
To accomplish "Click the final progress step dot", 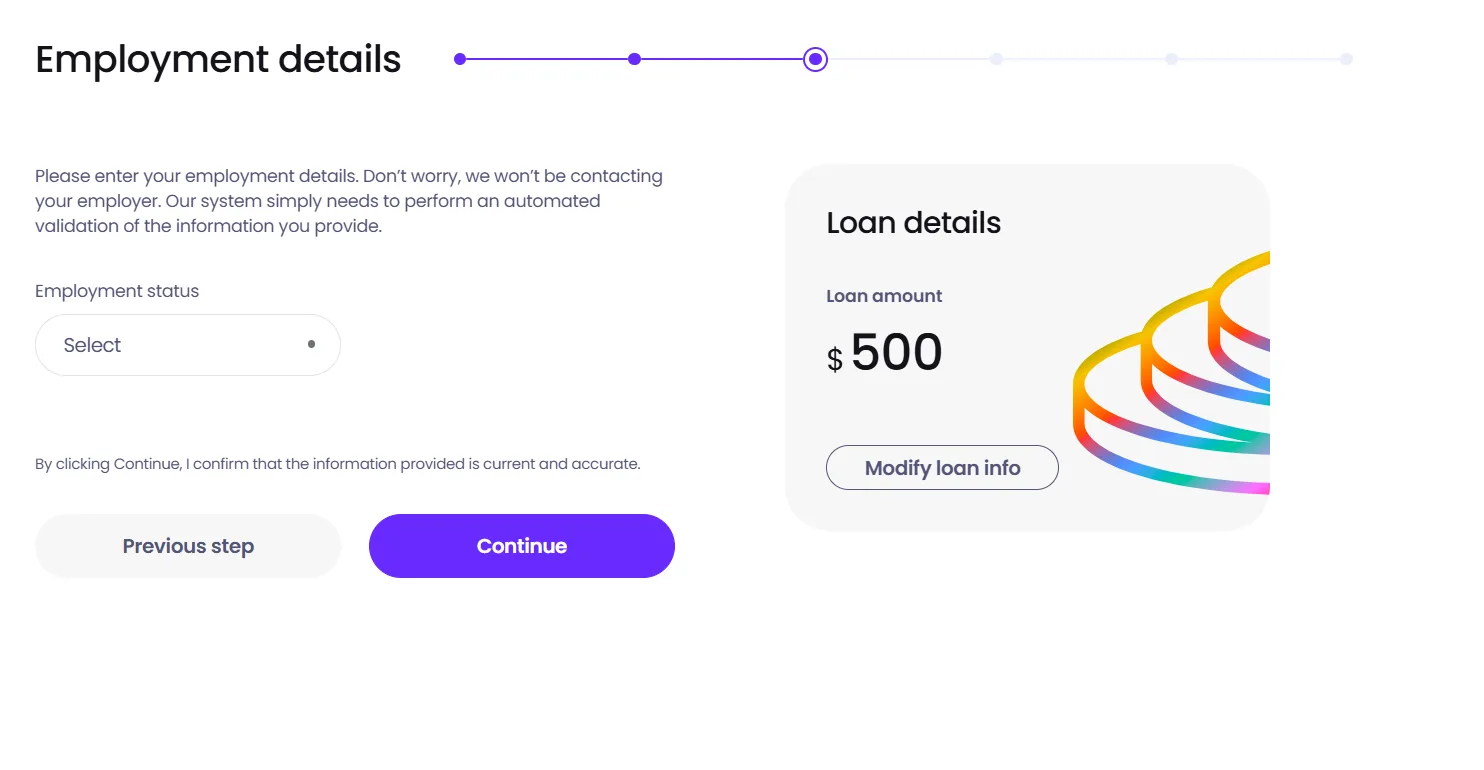I will pyautogui.click(x=1347, y=59).
